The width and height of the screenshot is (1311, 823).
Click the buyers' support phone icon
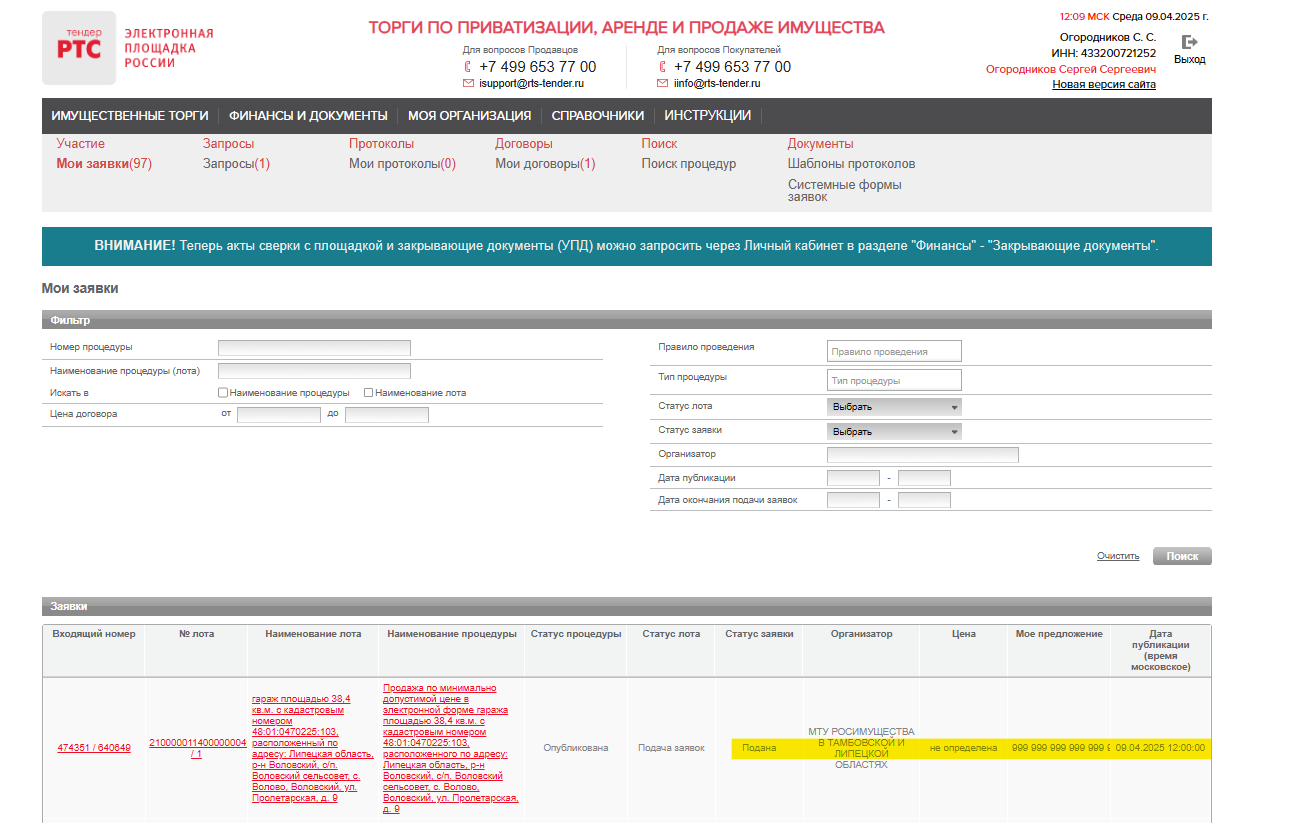tap(662, 67)
